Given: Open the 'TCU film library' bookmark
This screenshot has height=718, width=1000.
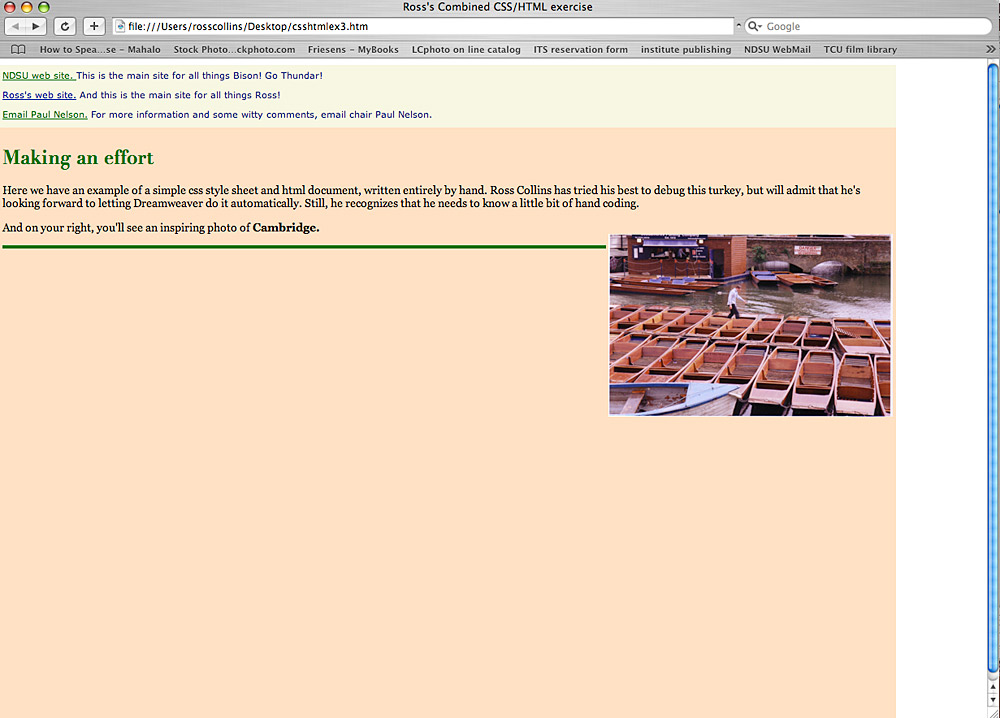Looking at the screenshot, I should point(860,49).
